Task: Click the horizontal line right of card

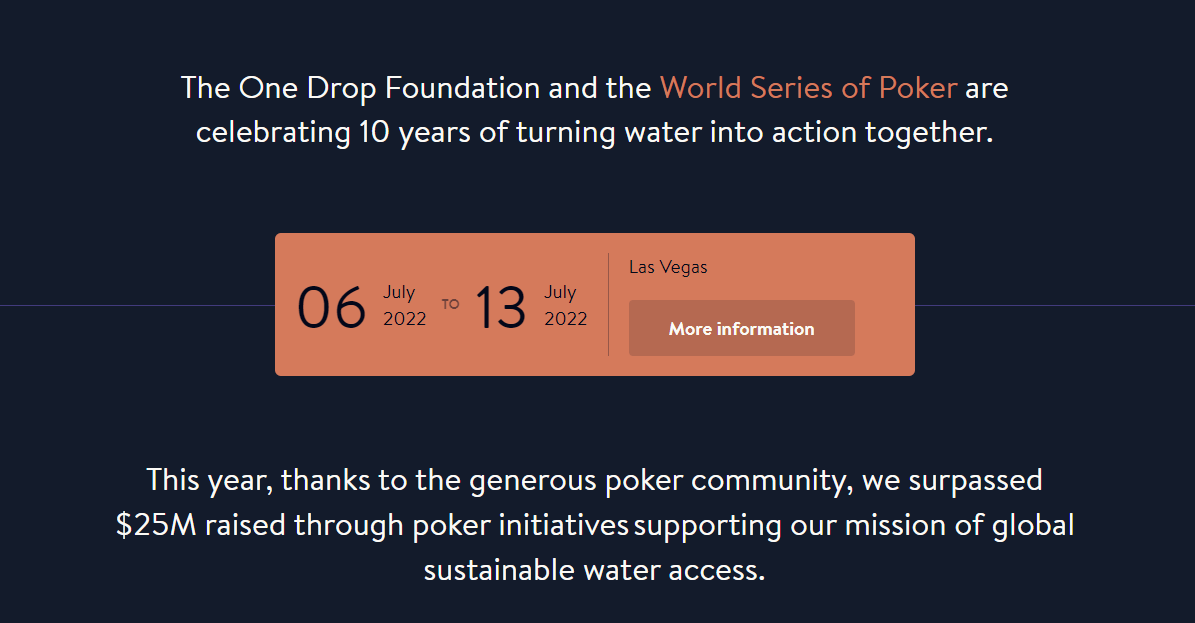Action: click(1055, 306)
